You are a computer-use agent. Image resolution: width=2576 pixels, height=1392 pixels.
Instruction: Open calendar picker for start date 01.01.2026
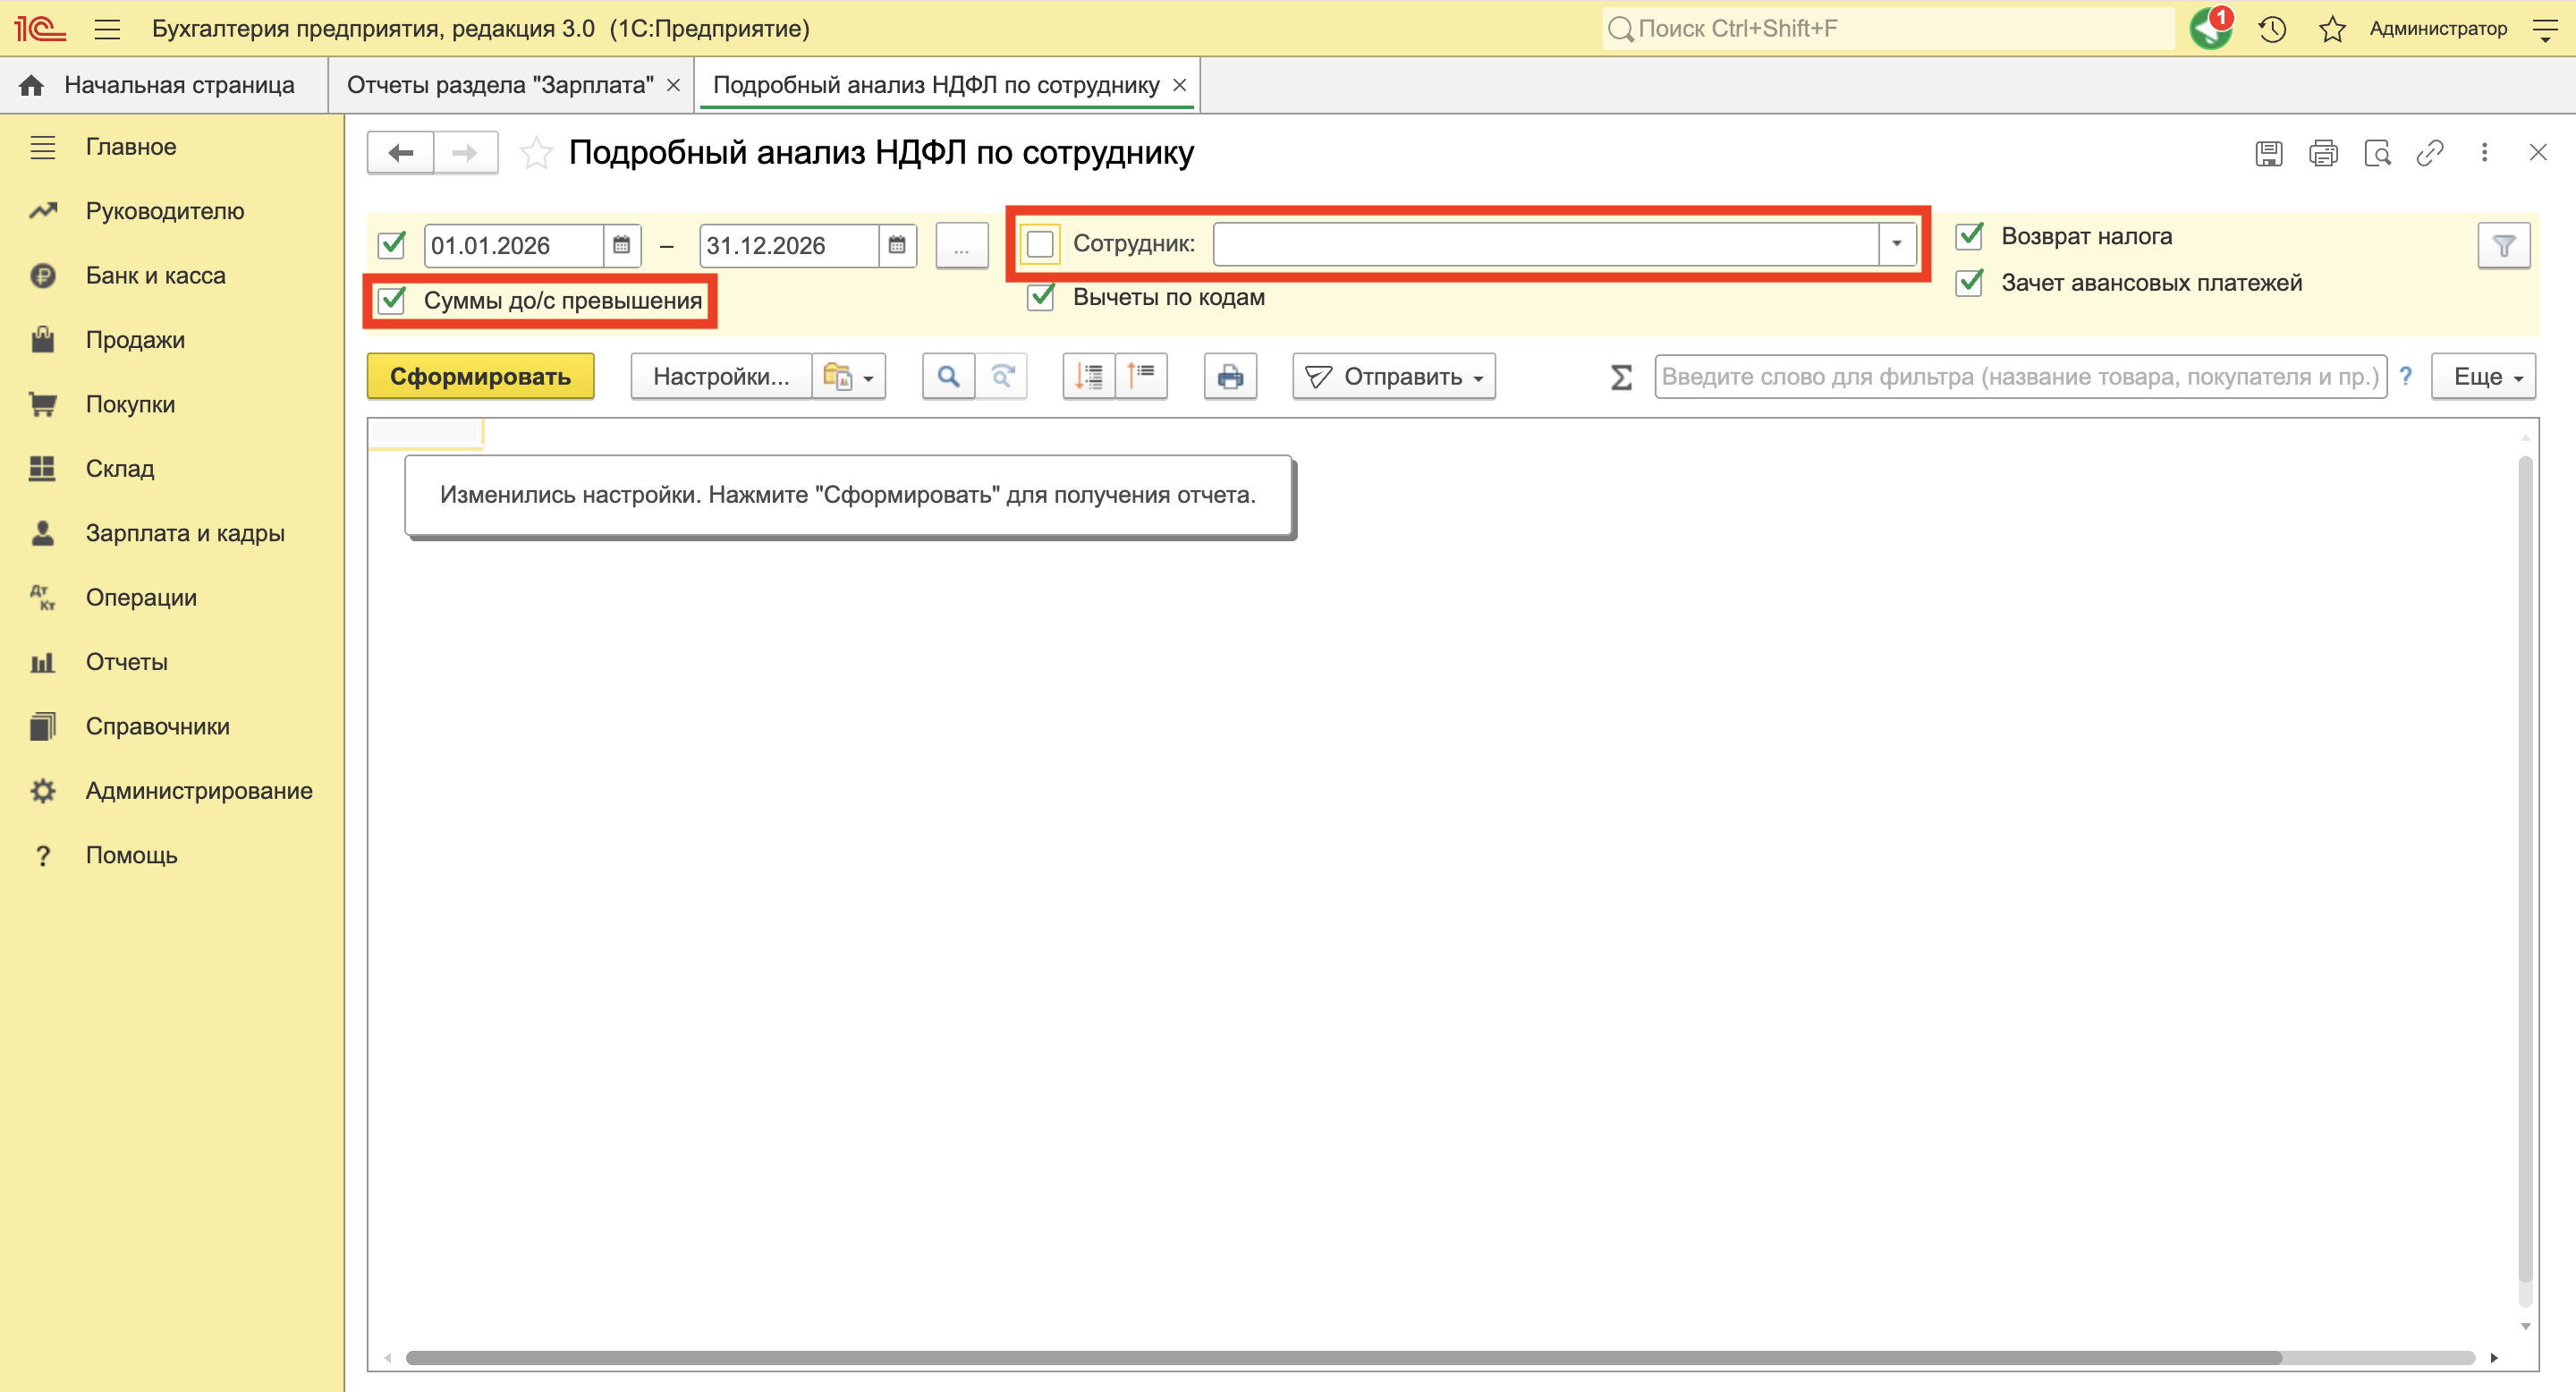click(x=621, y=245)
